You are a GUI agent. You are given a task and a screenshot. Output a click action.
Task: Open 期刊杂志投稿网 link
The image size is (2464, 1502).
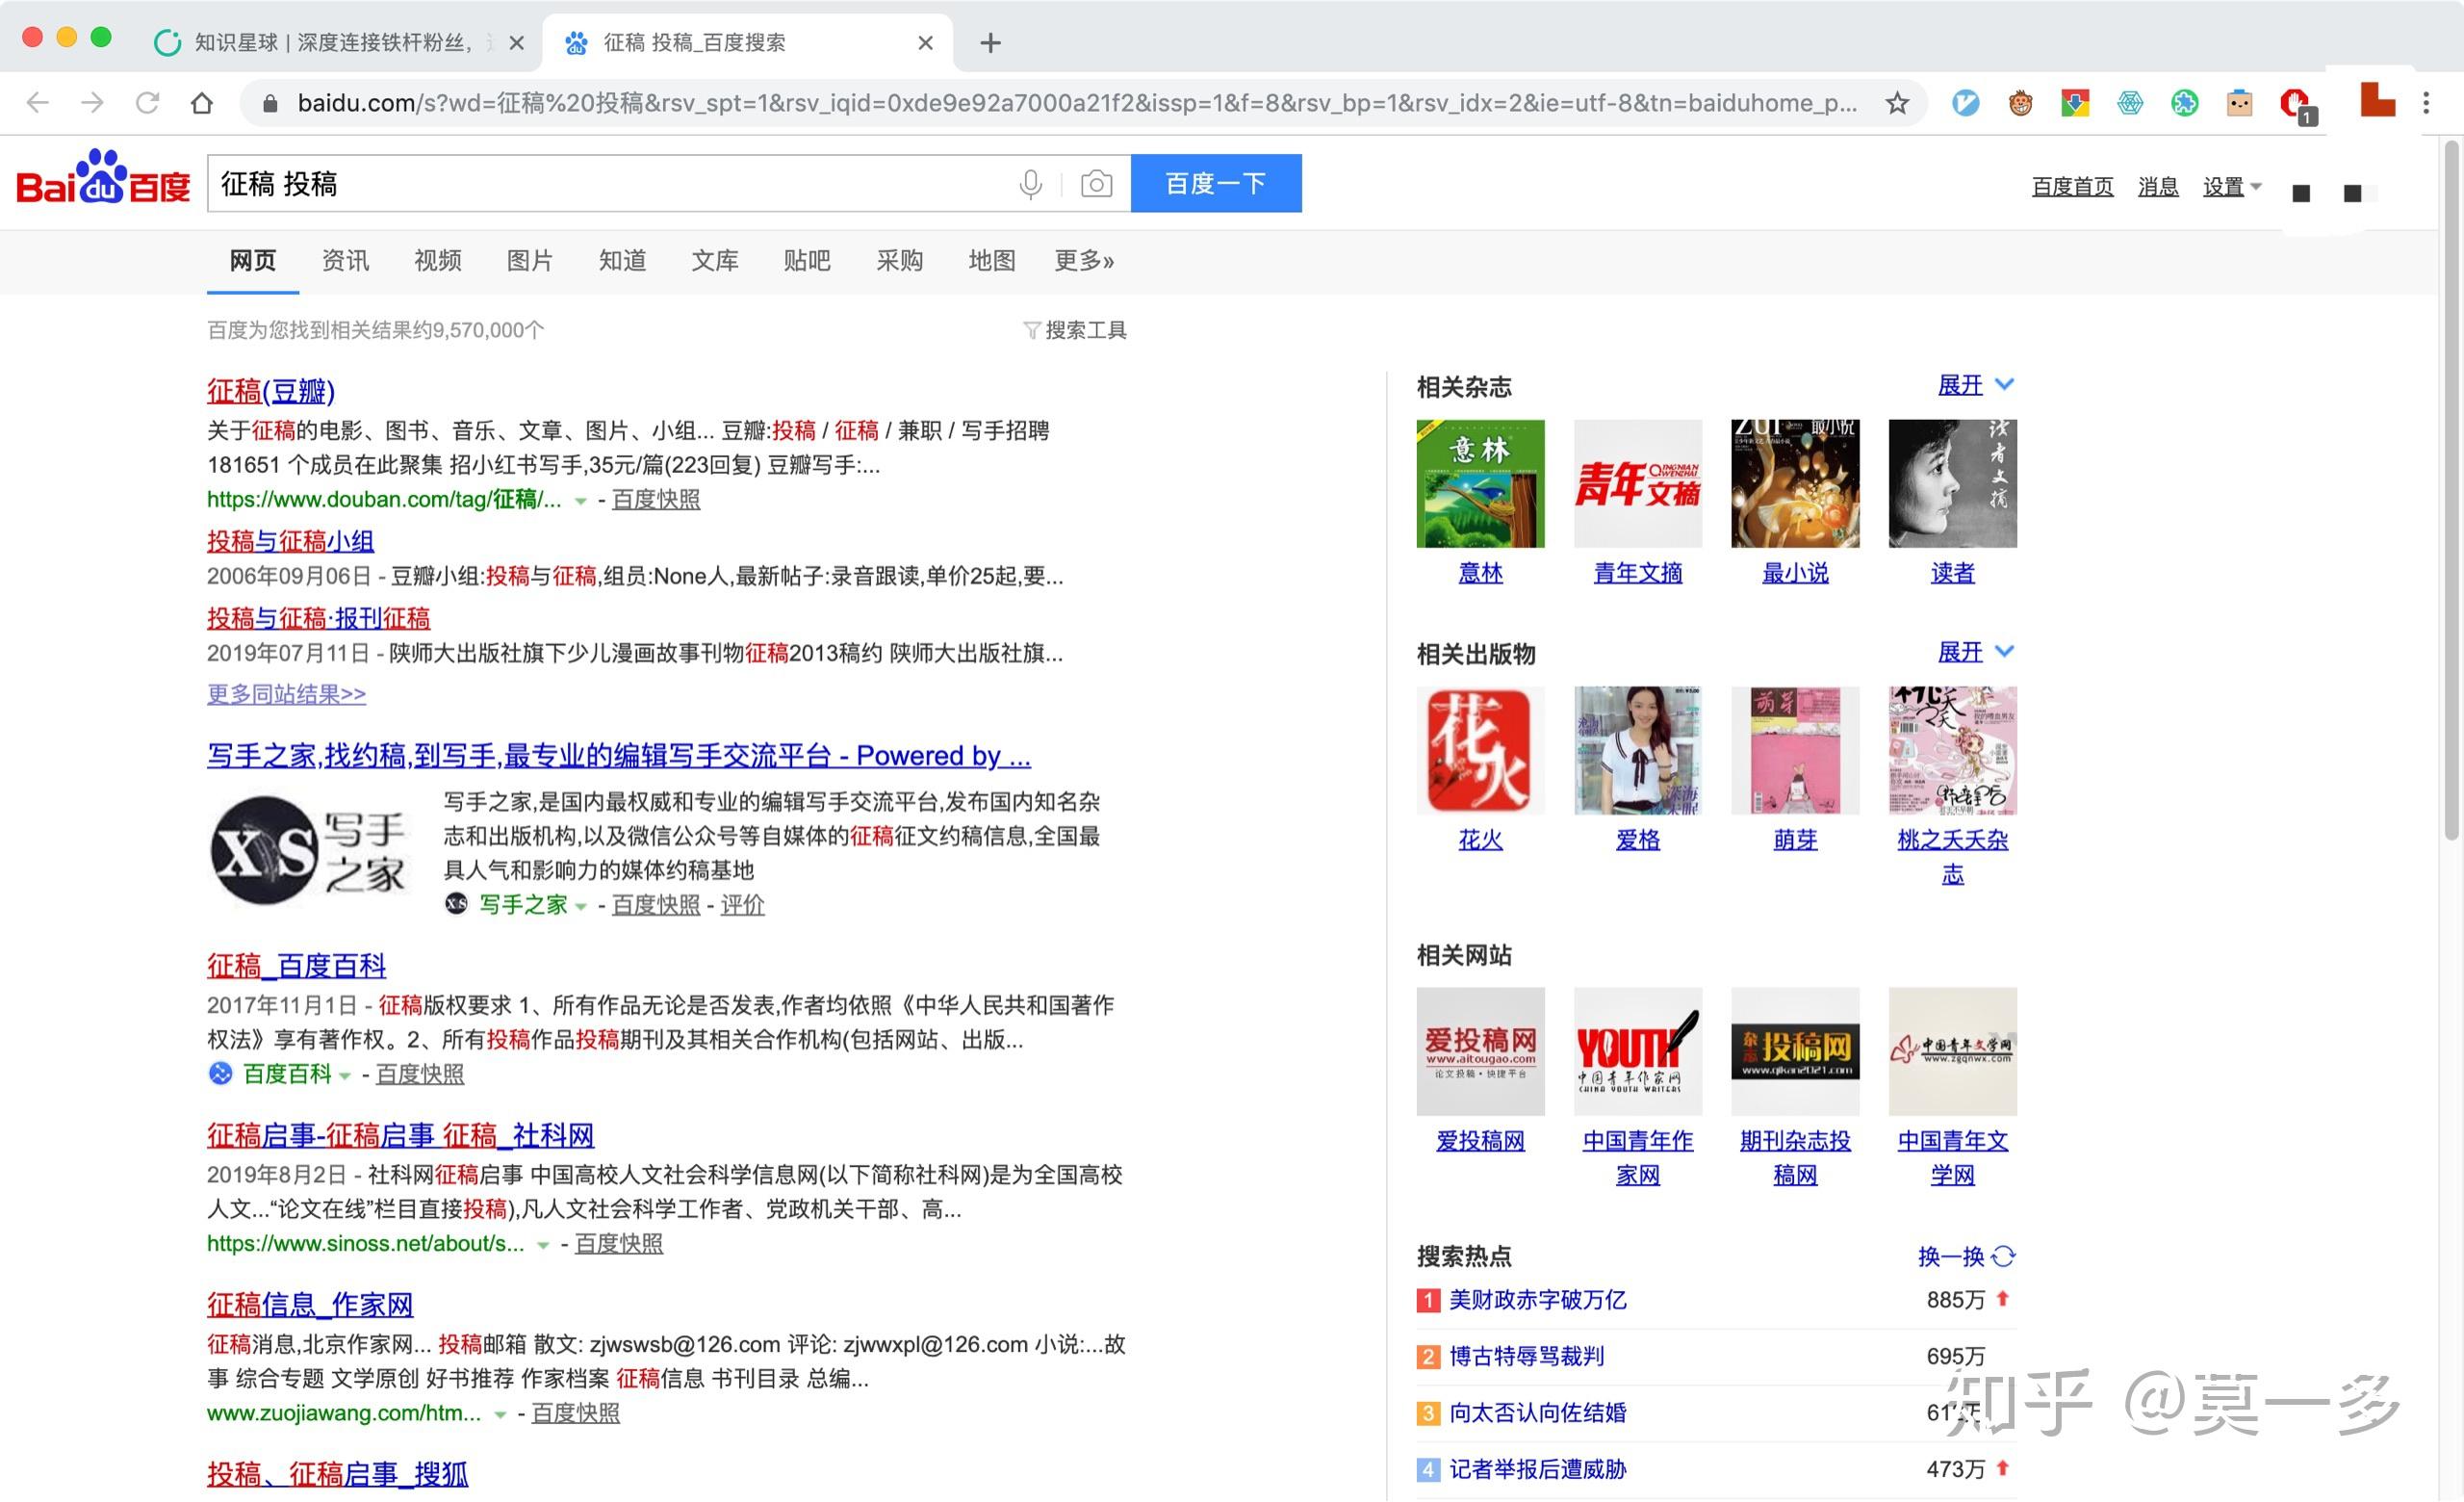[1795, 1158]
